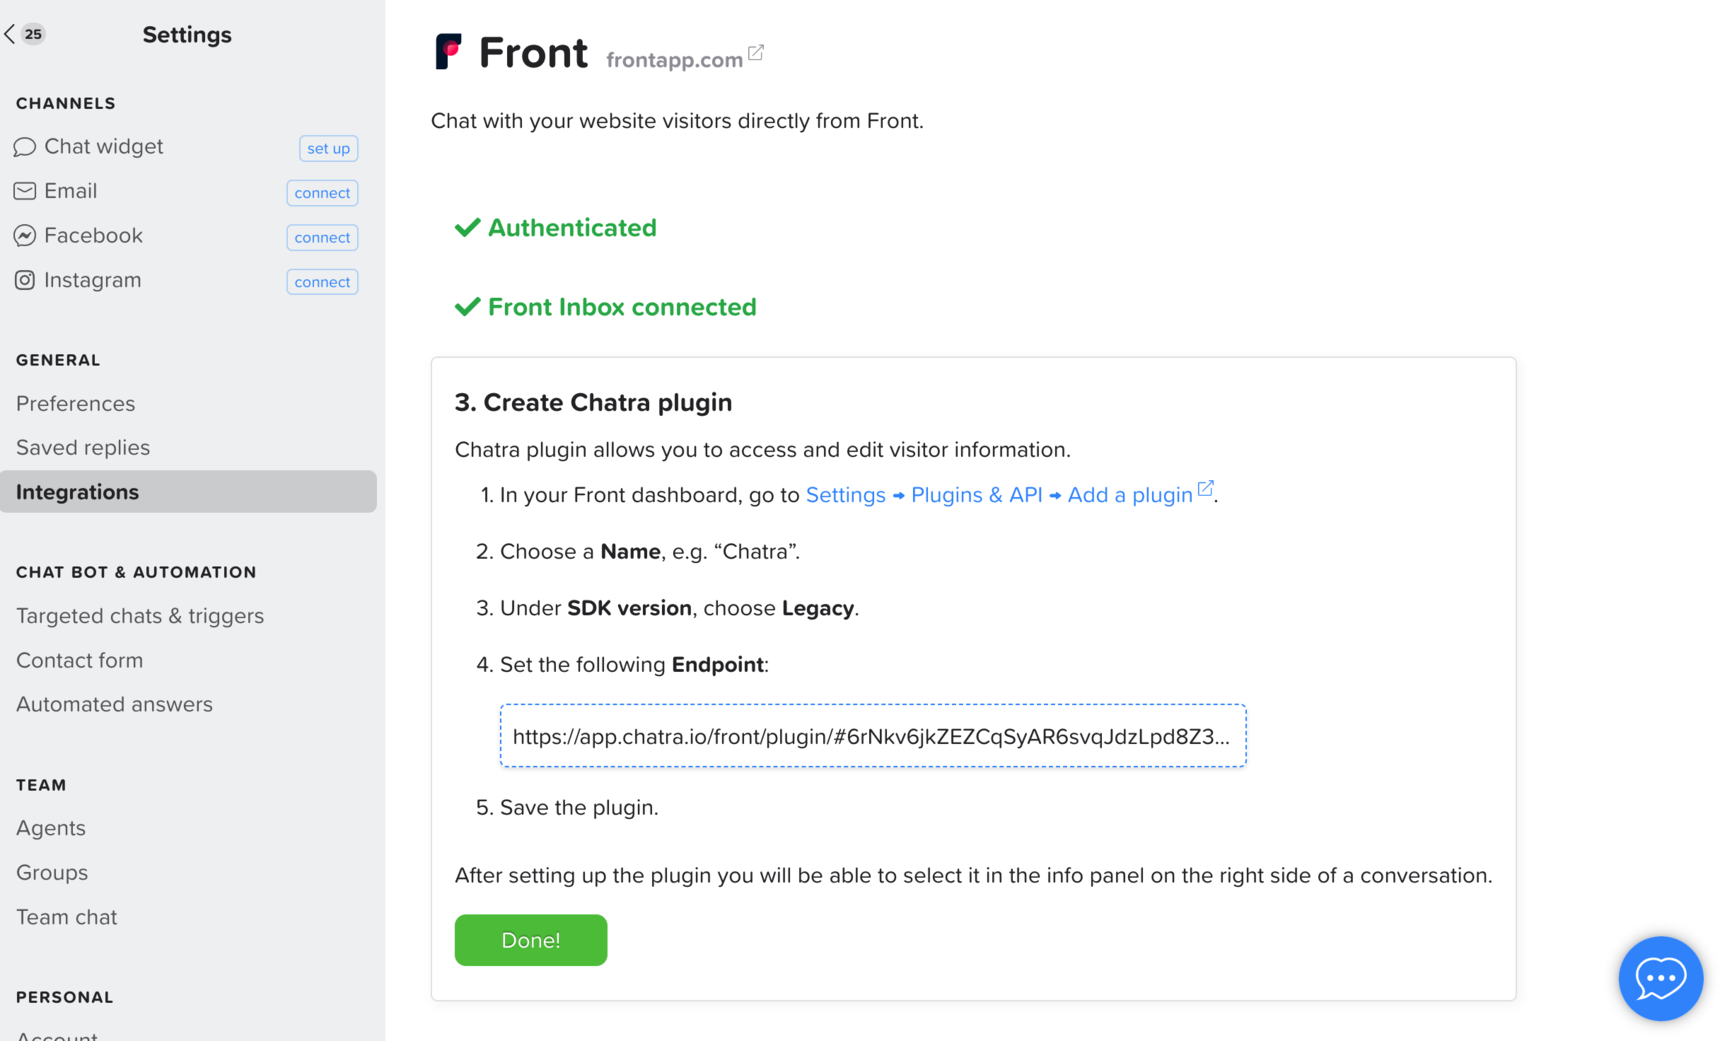Click the Instagram camera icon
This screenshot has height=1041, width=1720.
coord(25,280)
